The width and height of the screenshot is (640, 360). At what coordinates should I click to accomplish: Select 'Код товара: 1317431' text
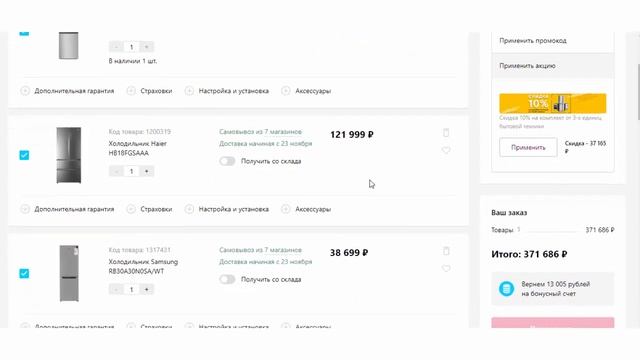point(140,250)
